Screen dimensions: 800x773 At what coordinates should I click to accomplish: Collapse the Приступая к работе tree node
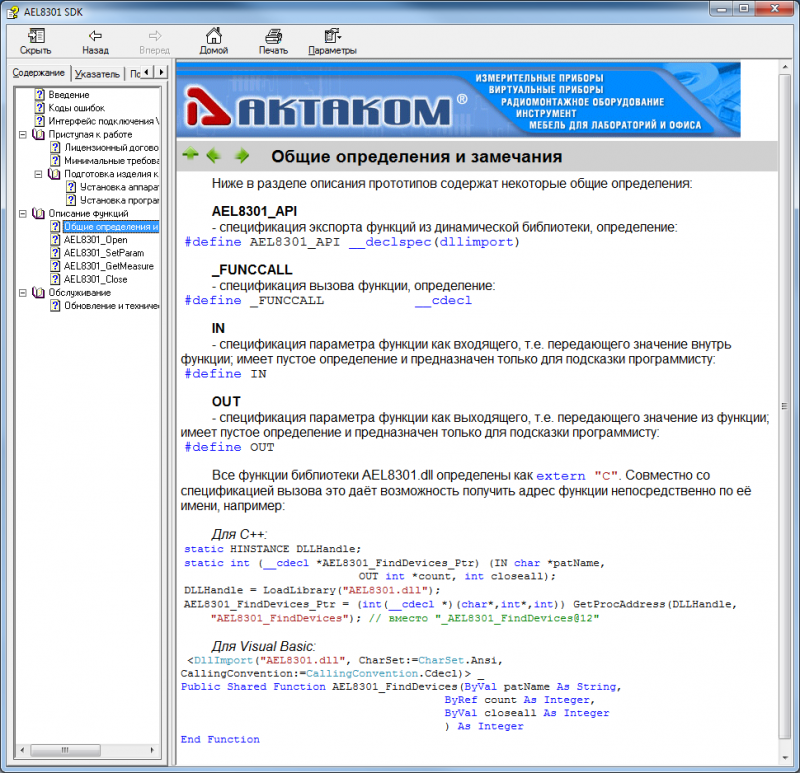pyautogui.click(x=22, y=135)
